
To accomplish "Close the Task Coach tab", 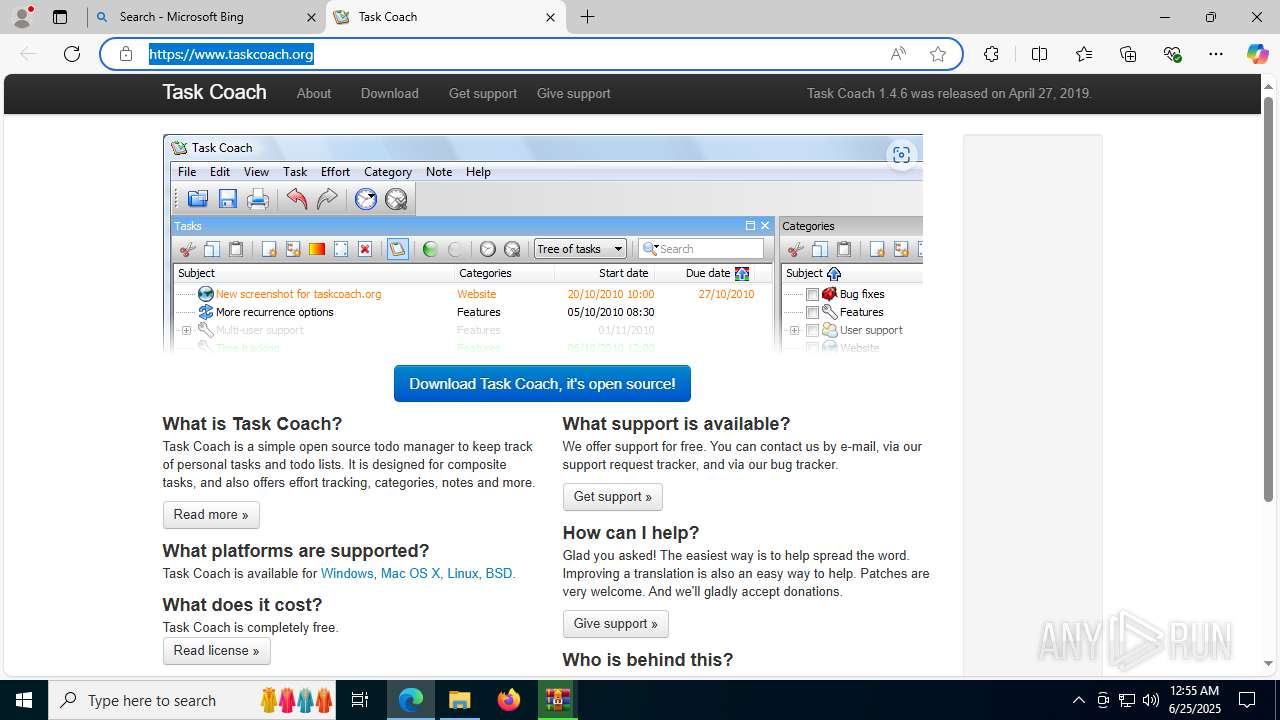I will tap(551, 17).
